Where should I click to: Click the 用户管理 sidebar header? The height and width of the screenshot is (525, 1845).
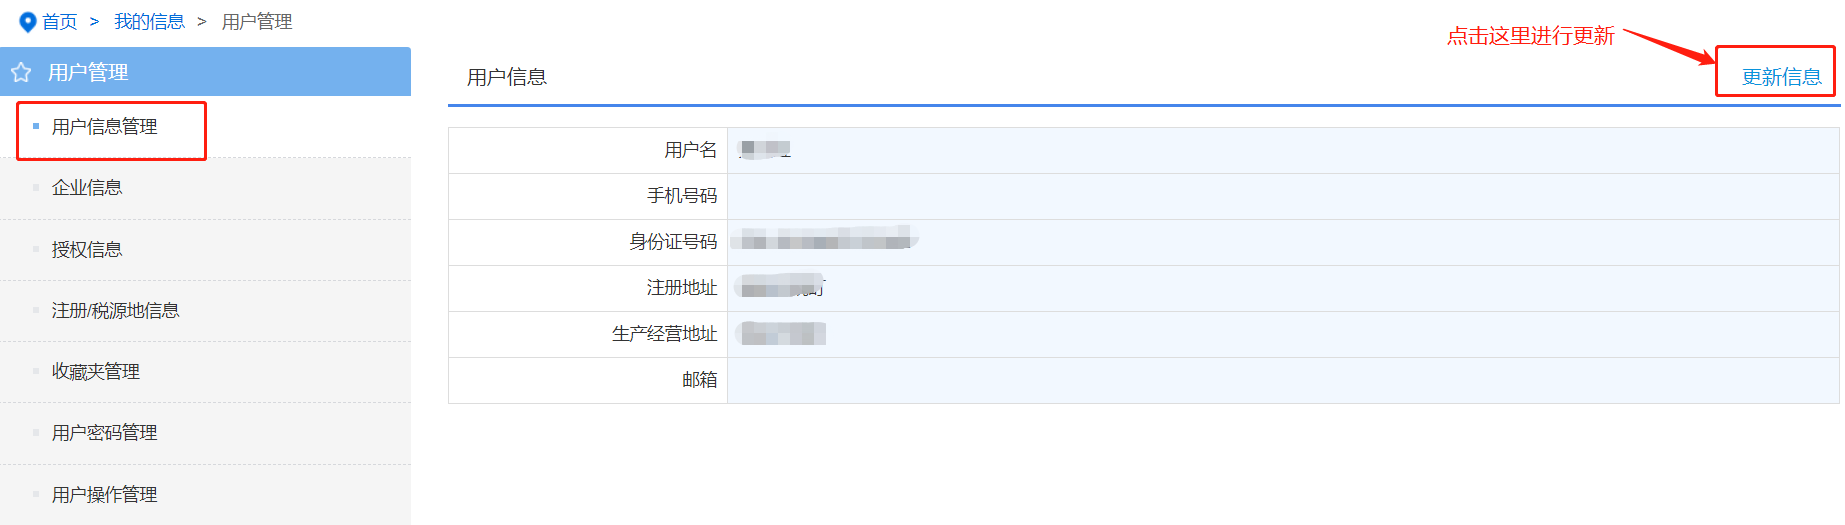coord(88,73)
